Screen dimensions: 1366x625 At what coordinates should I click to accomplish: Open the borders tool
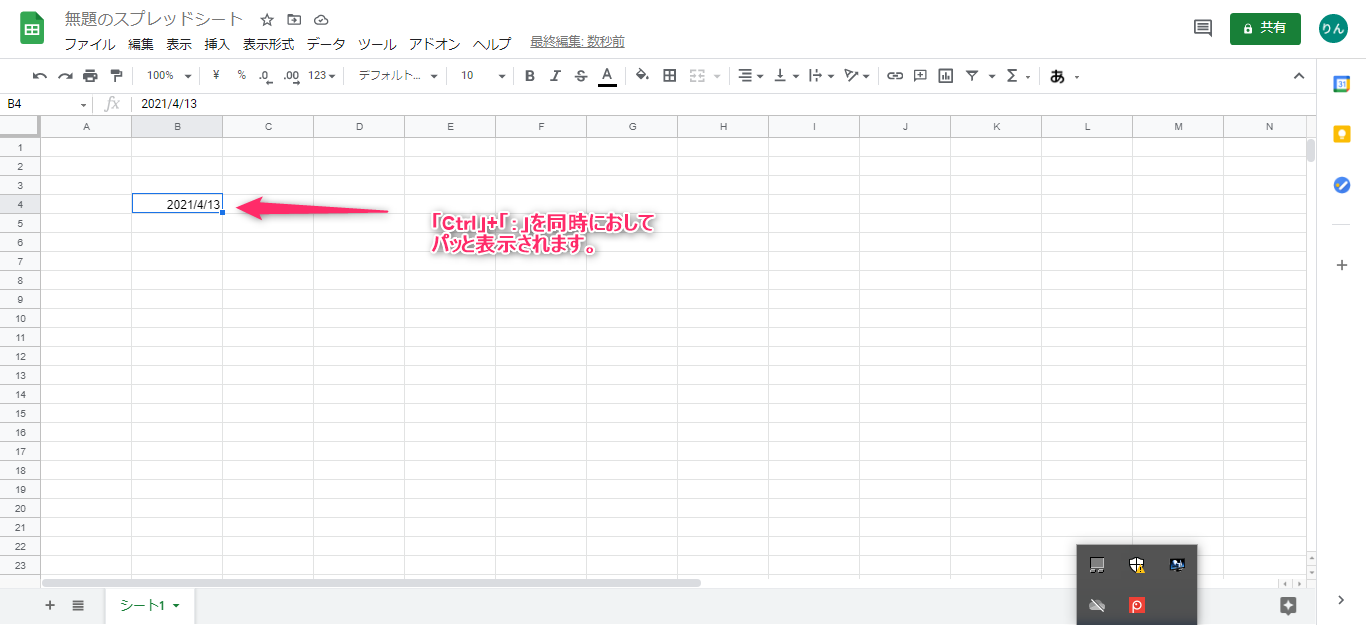point(670,76)
